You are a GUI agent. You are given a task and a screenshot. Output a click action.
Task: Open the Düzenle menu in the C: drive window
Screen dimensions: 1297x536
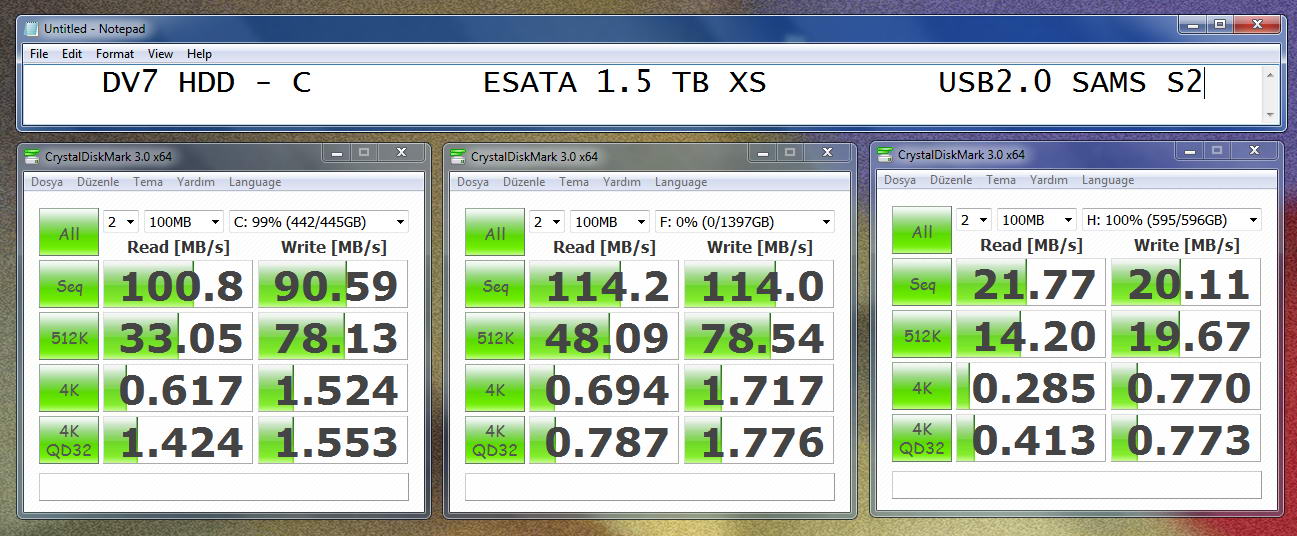(x=98, y=182)
